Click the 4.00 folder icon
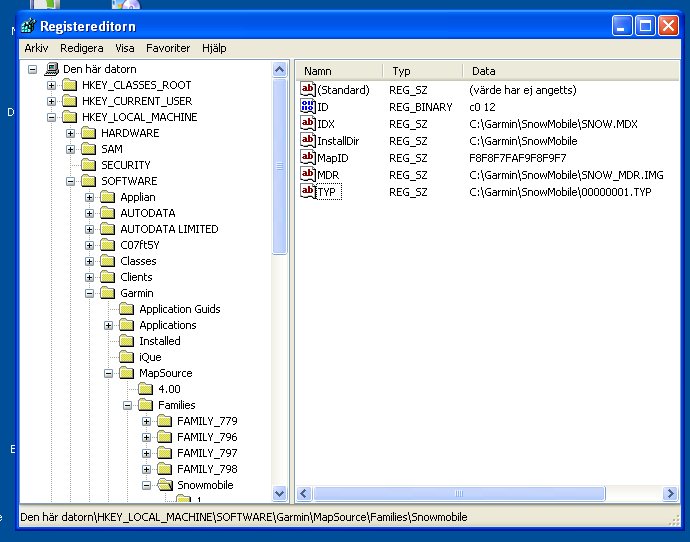Viewport: 690px width, 542px height. pyautogui.click(x=145, y=389)
